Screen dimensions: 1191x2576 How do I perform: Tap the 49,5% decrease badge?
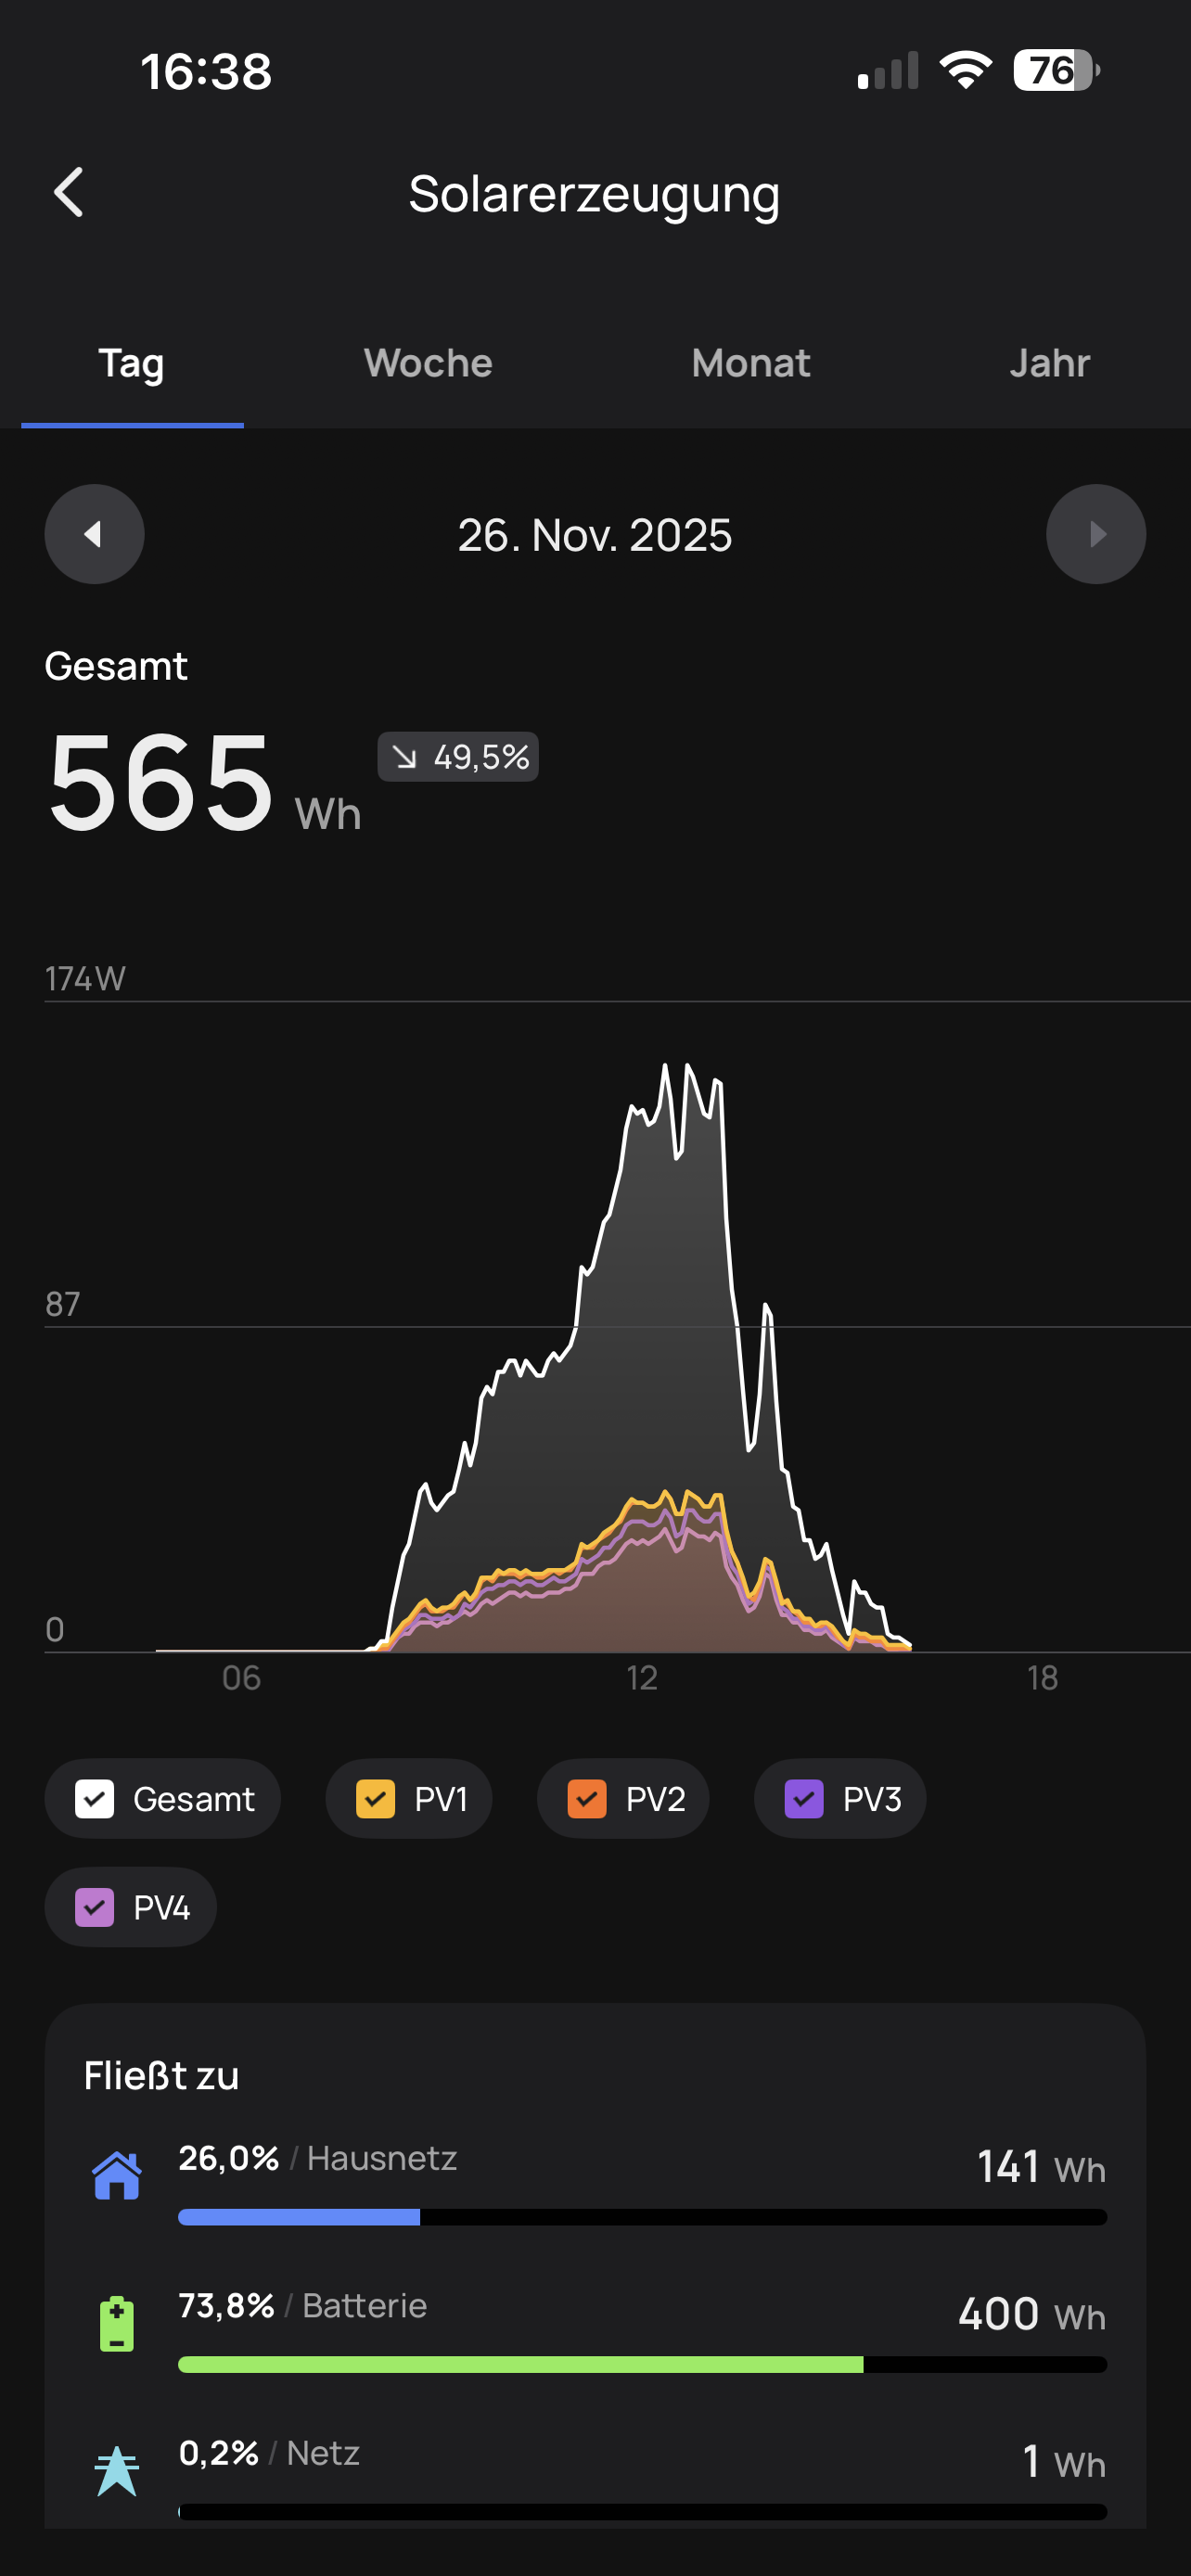(x=458, y=757)
